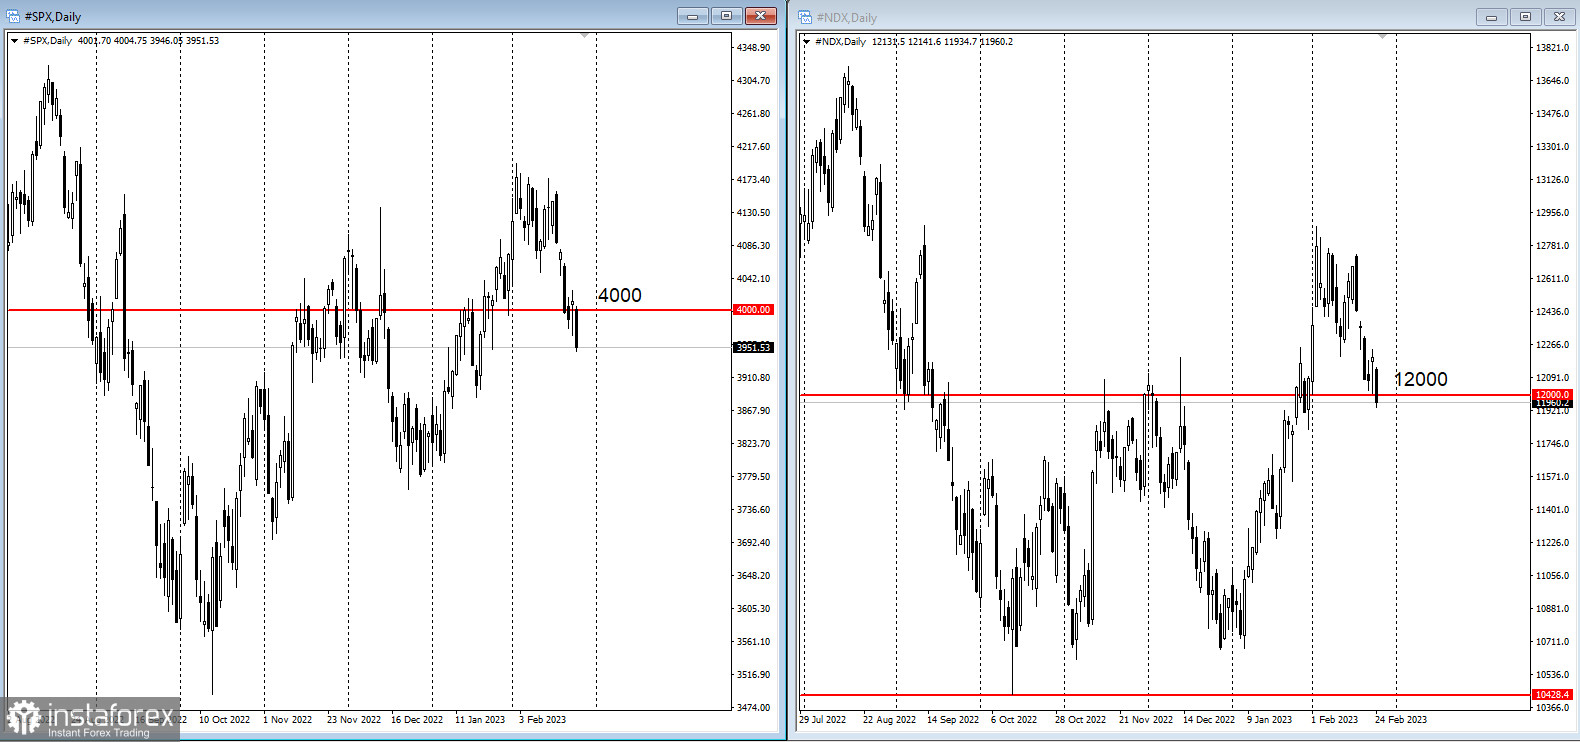Click the 10366.0 price on the NDX scale
Image resolution: width=1580 pixels, height=742 pixels.
[x=1552, y=708]
